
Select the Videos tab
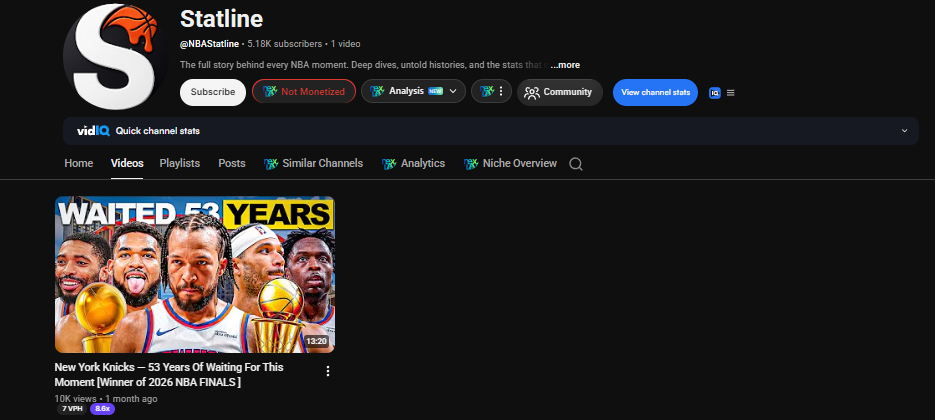pos(127,163)
